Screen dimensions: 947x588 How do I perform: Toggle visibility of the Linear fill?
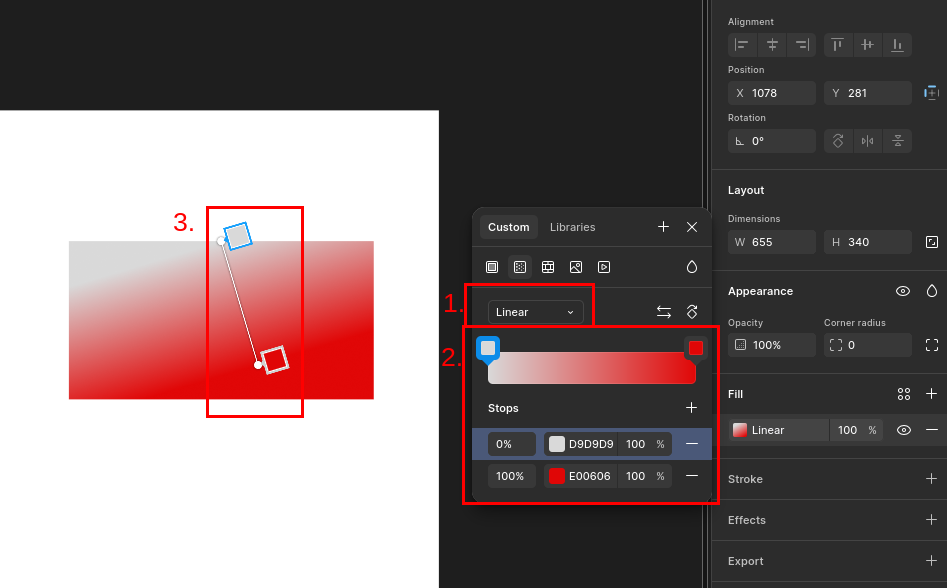904,430
